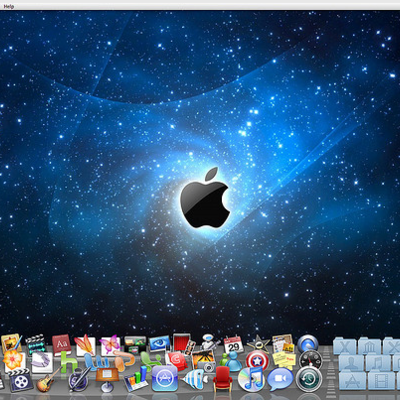Open the iCal calendar showing 29

point(233,345)
